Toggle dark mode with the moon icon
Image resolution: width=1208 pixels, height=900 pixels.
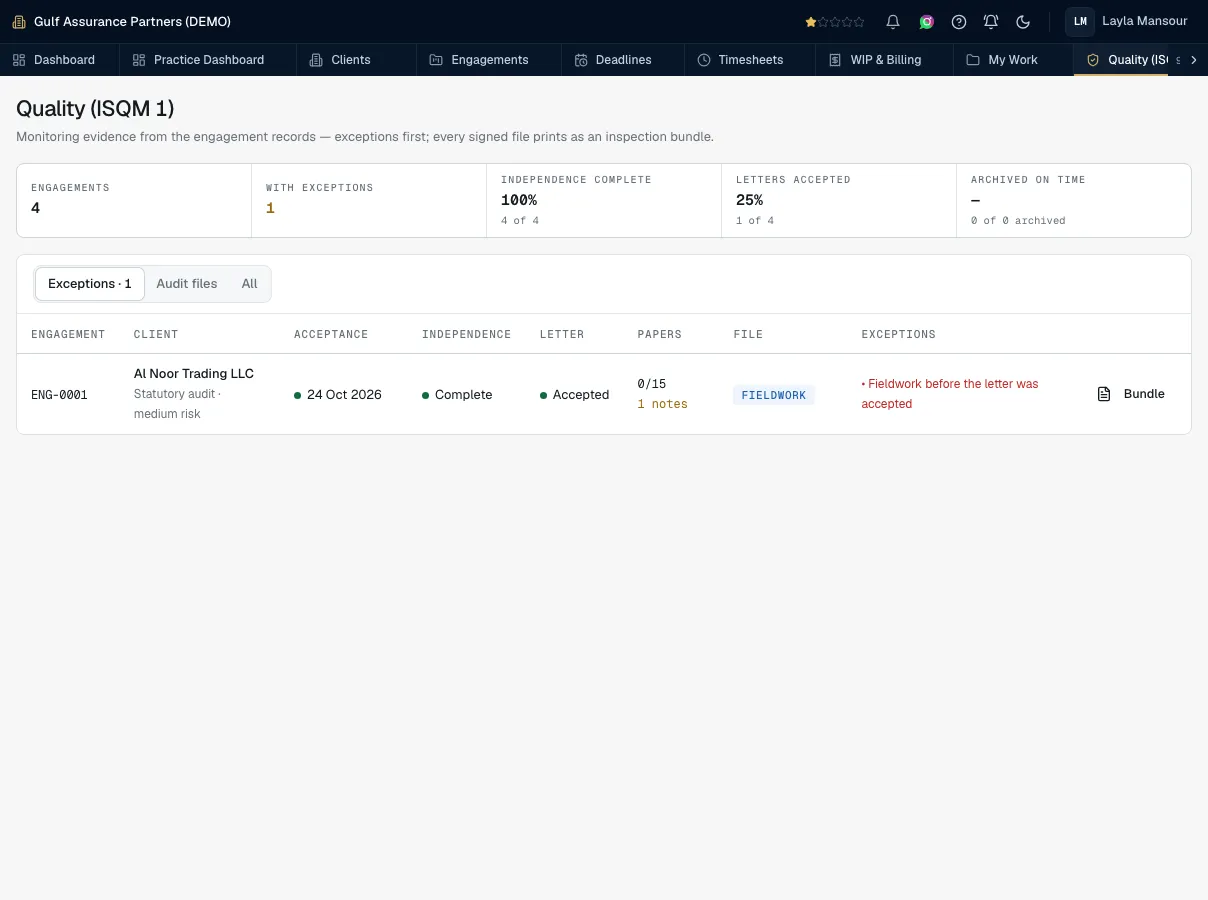coord(1023,21)
